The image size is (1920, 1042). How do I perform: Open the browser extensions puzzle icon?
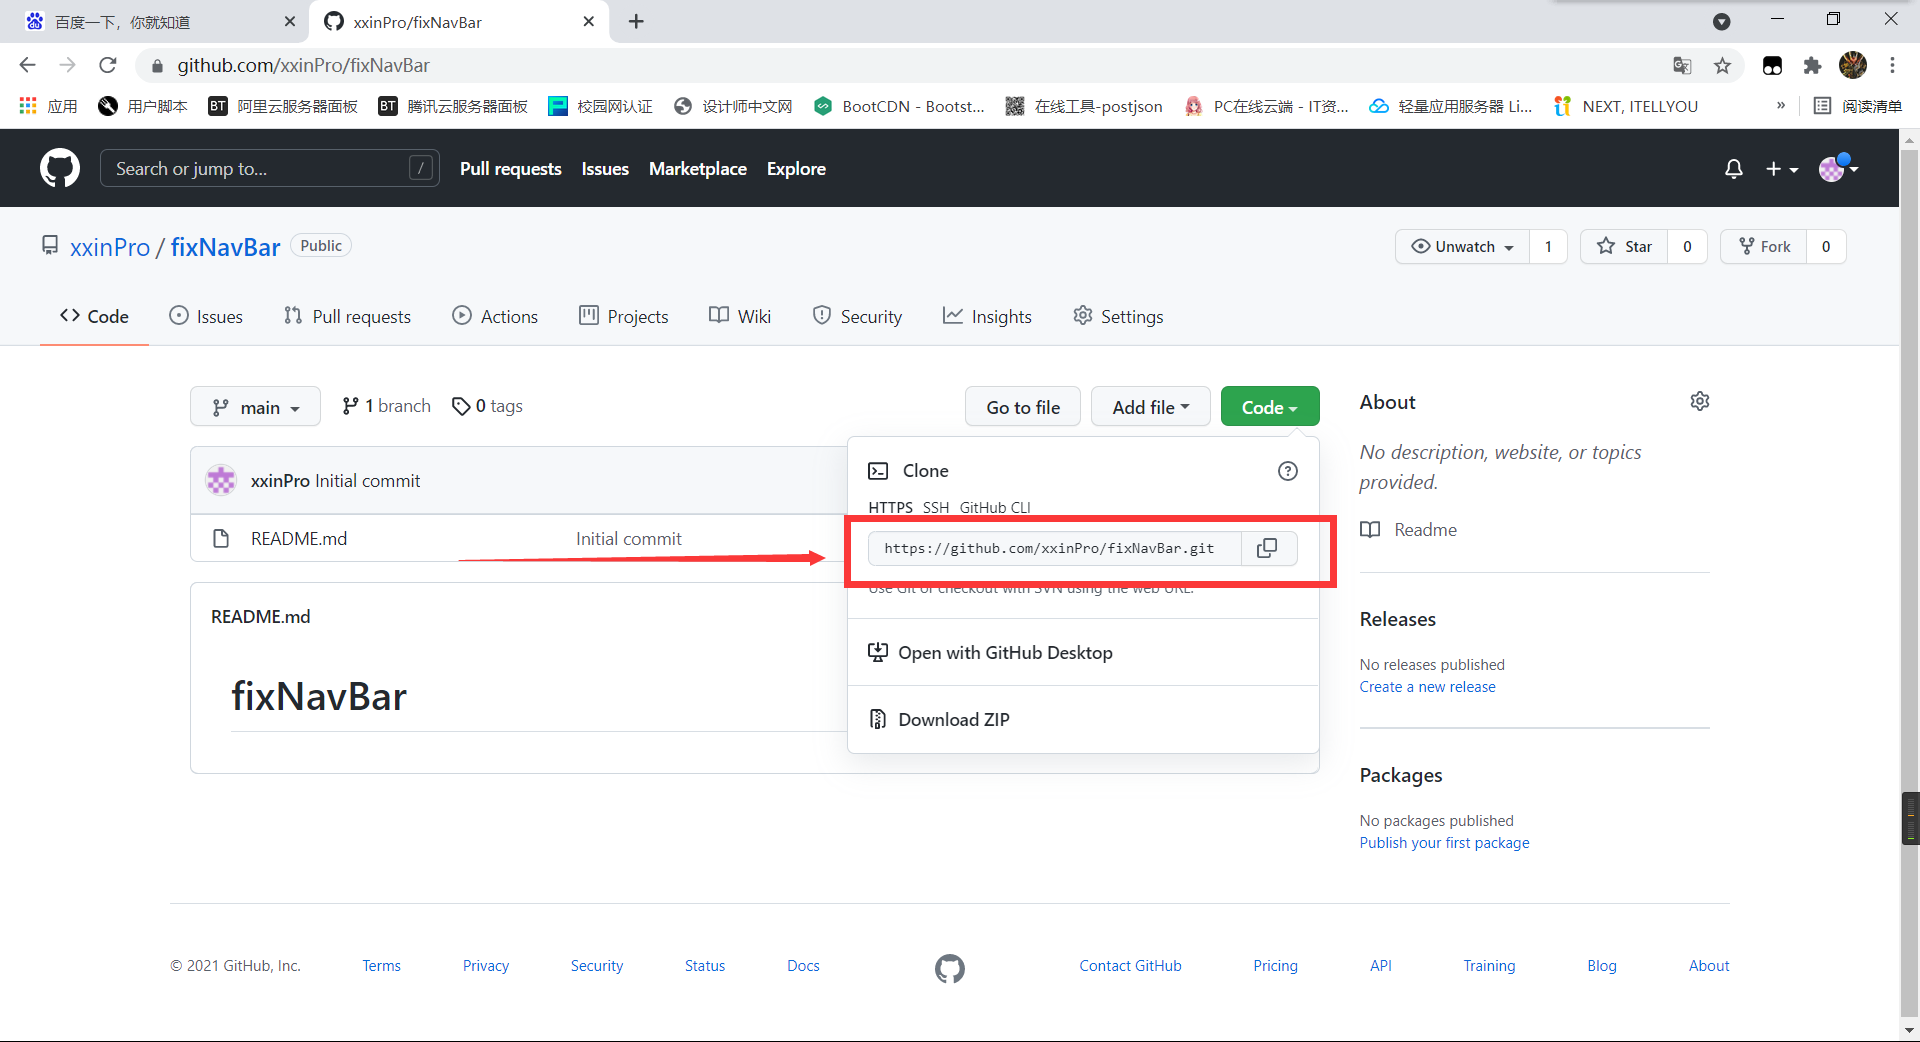coord(1812,65)
